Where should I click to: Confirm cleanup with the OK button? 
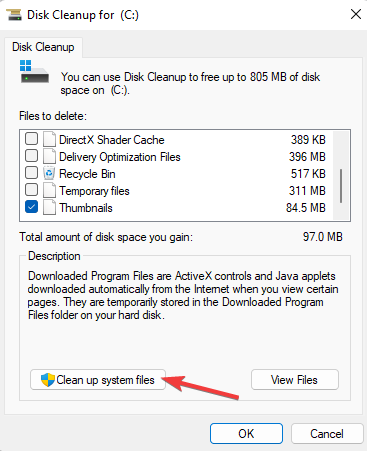246,434
